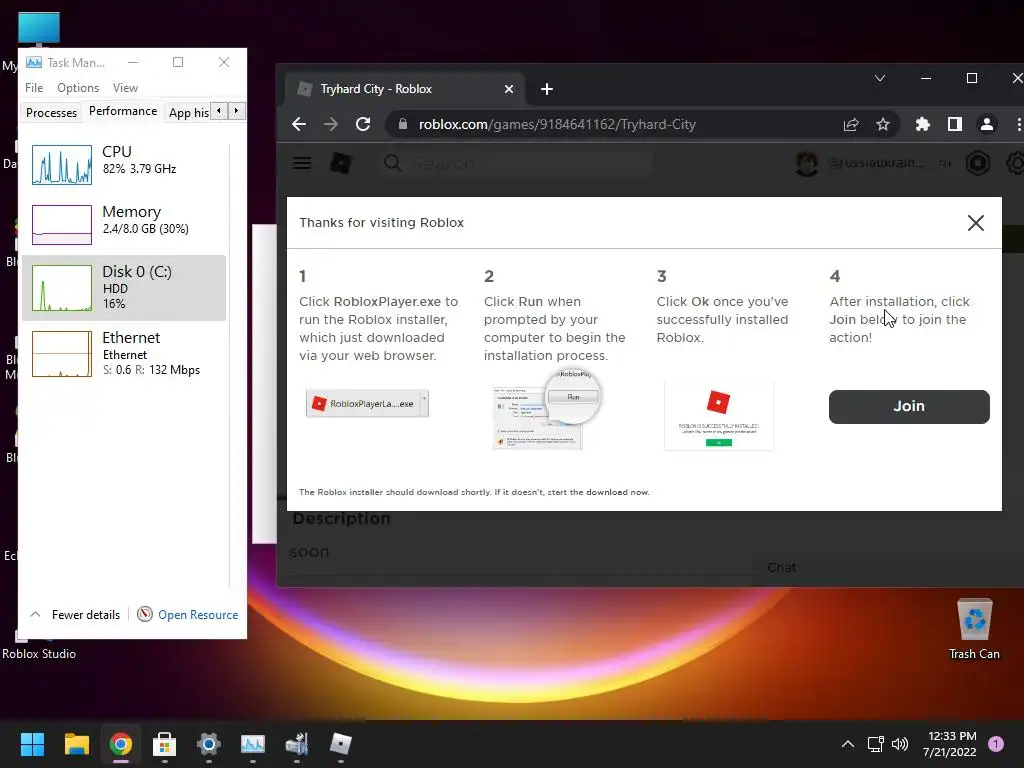This screenshot has width=1024, height=768.
Task: Click the network tray icon
Action: 875,744
